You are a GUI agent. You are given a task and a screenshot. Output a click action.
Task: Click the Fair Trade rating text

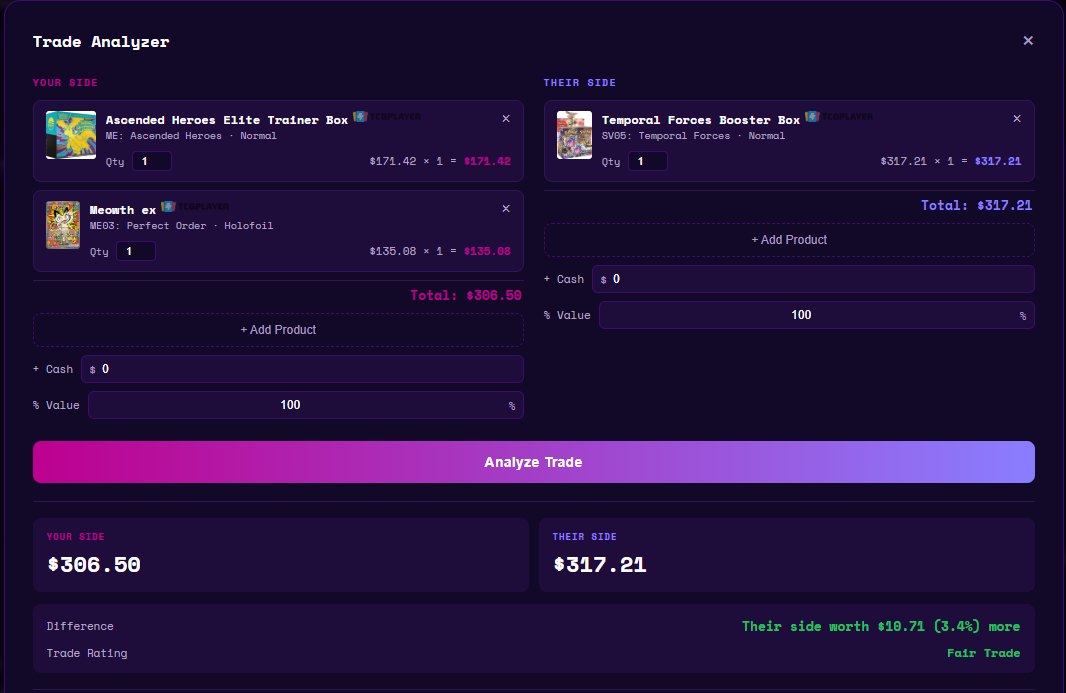point(984,653)
